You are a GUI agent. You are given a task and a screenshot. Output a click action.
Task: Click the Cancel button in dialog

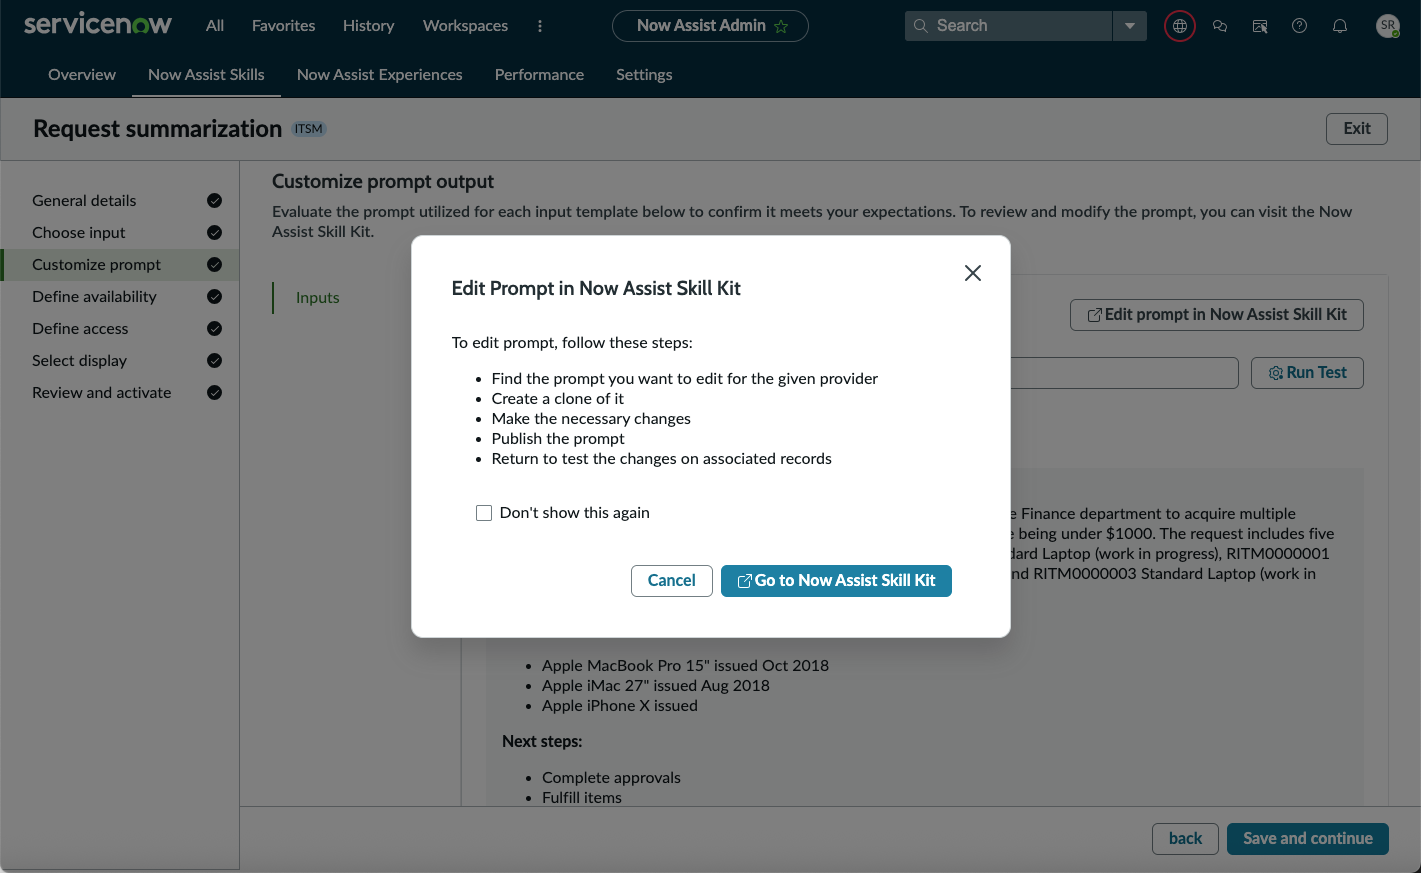coord(672,581)
